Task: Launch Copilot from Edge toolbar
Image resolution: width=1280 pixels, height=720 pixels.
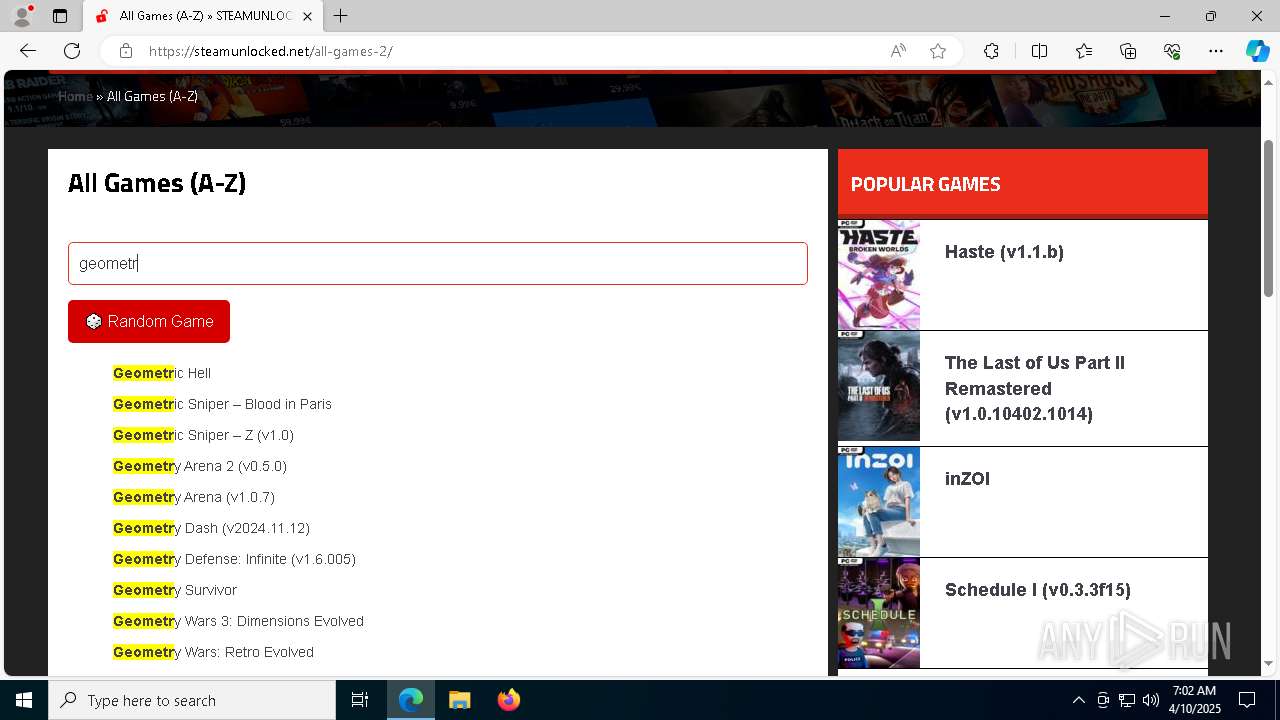Action: [1257, 51]
